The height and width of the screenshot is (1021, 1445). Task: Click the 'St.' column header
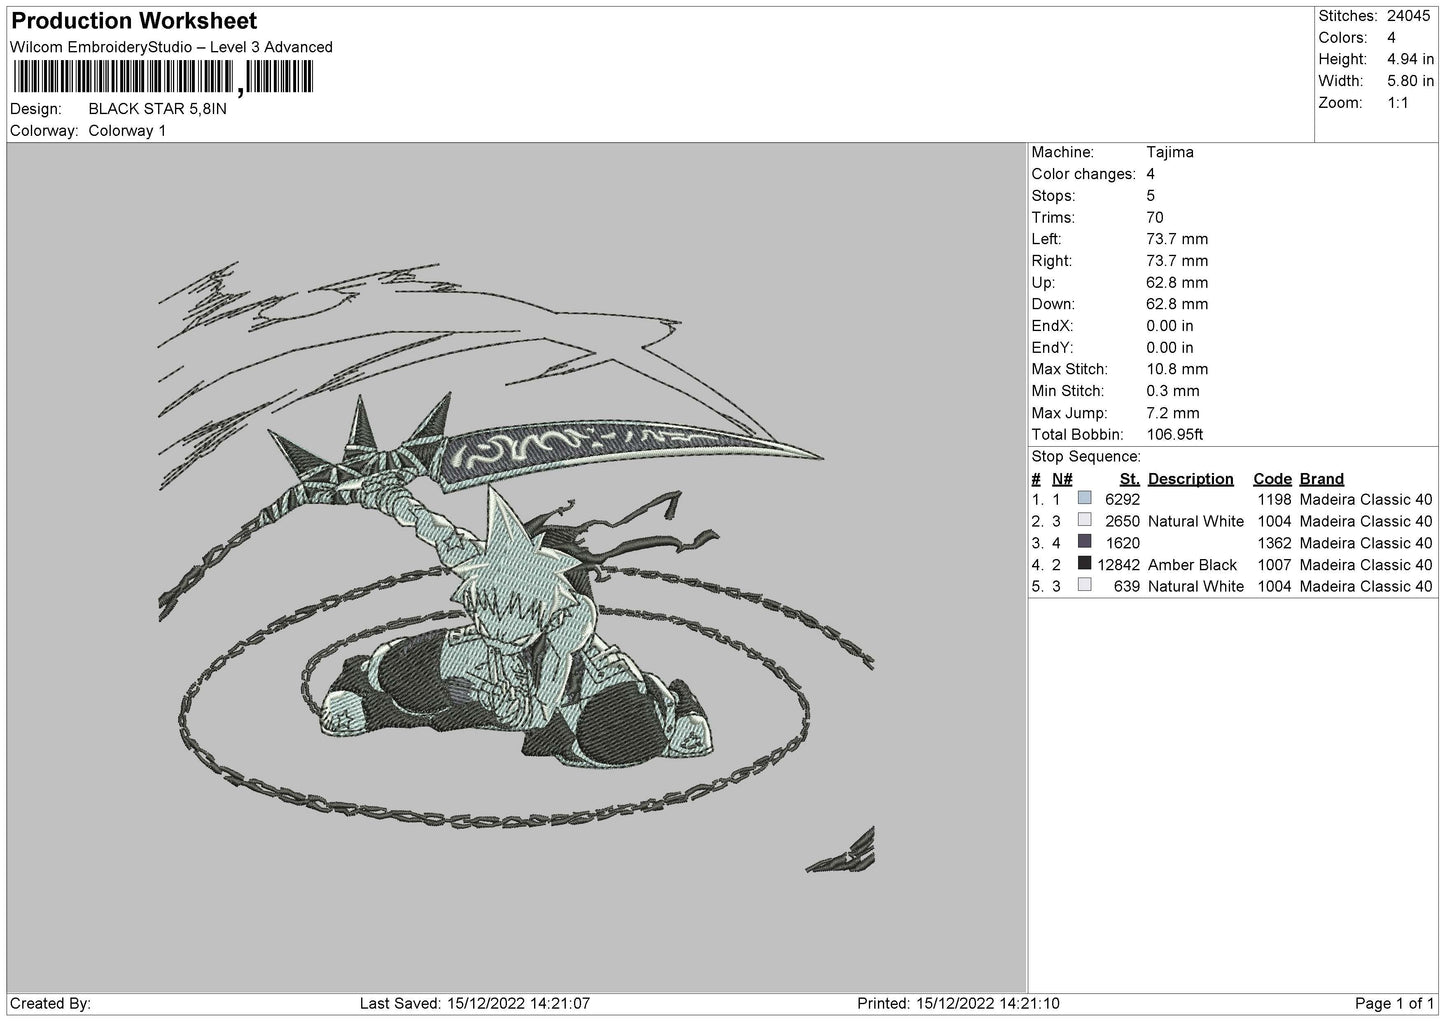pyautogui.click(x=1130, y=479)
